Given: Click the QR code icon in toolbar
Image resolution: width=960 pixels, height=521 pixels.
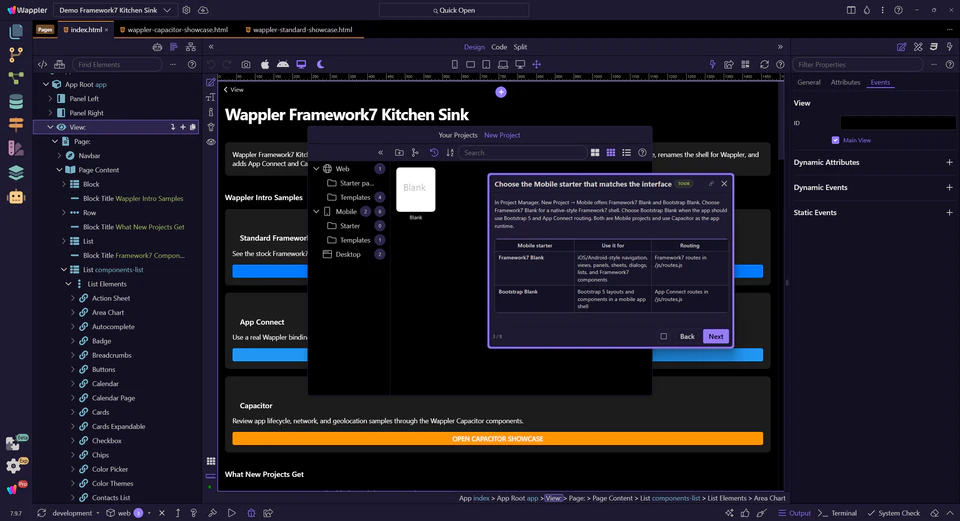Looking at the screenshot, I should pos(745,64).
